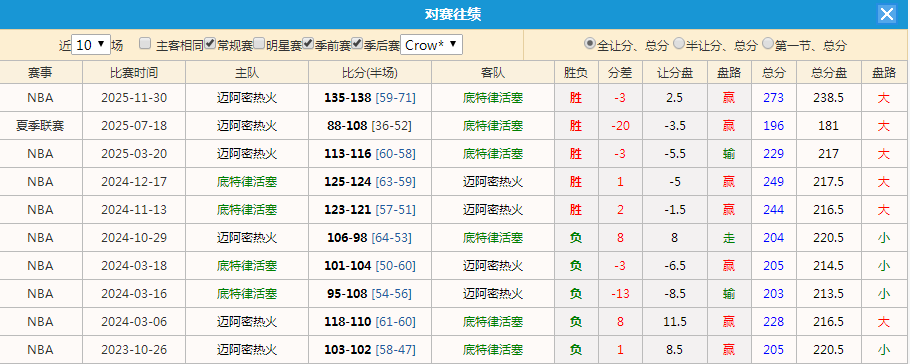Open the 88-108 summer league score

(x=347, y=125)
